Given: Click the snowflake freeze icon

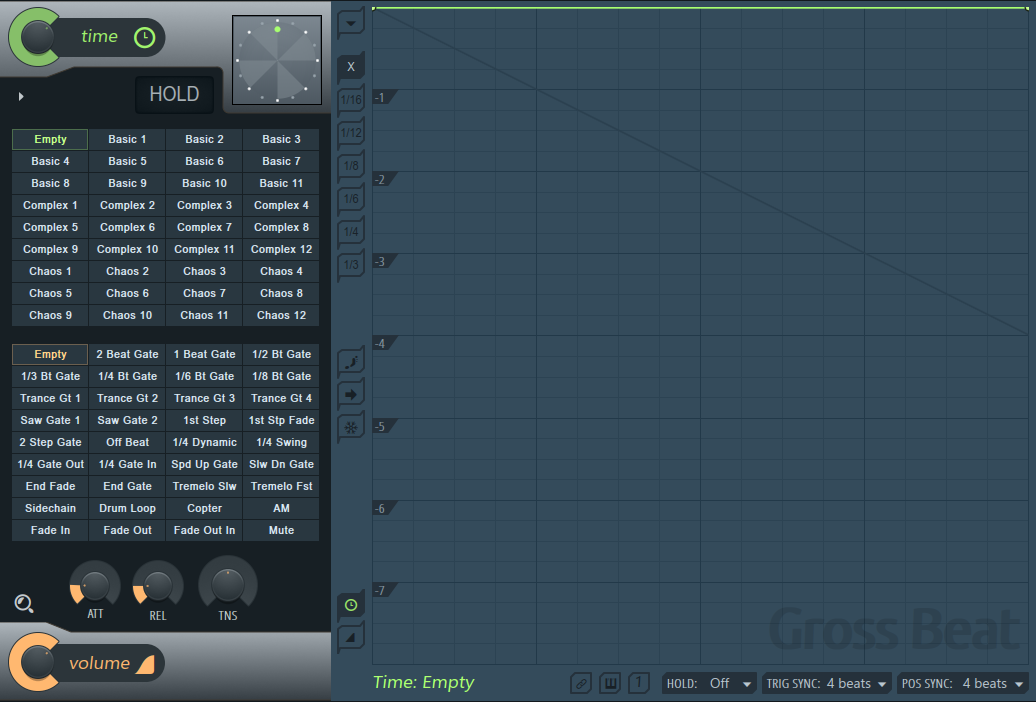Looking at the screenshot, I should point(351,428).
